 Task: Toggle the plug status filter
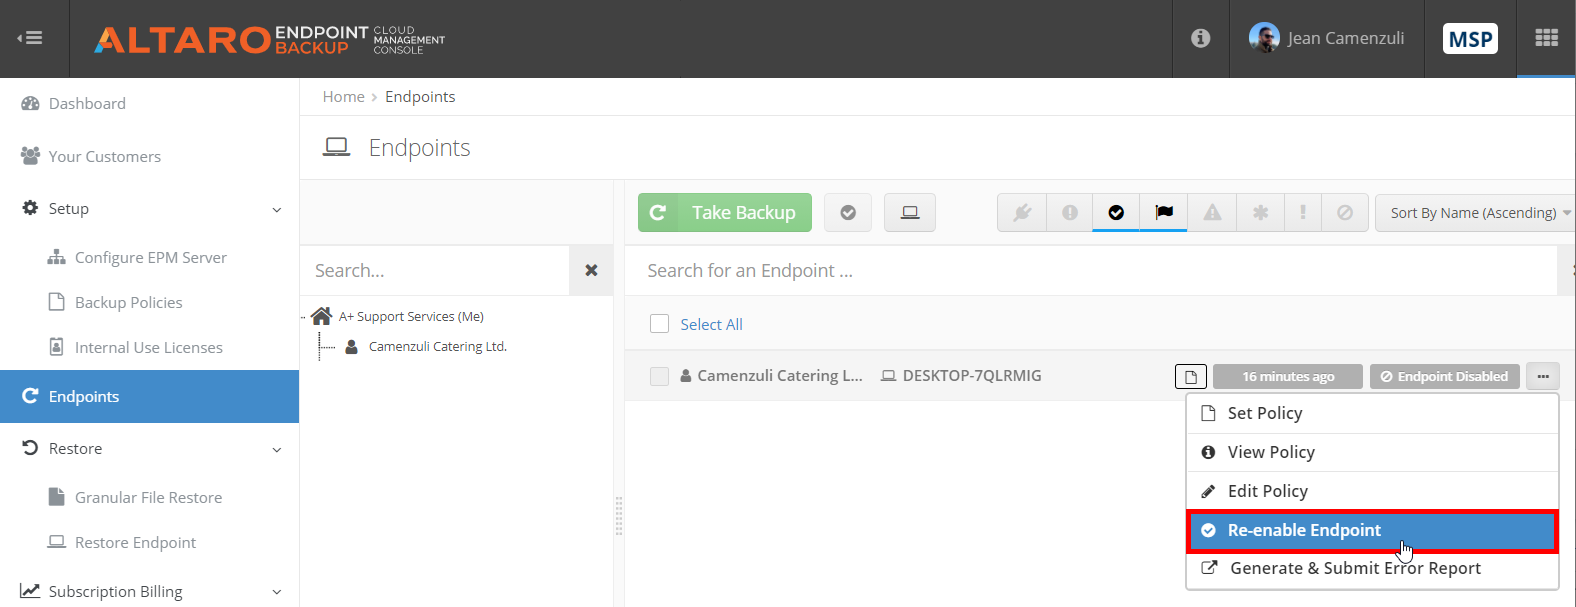pyautogui.click(x=1022, y=212)
